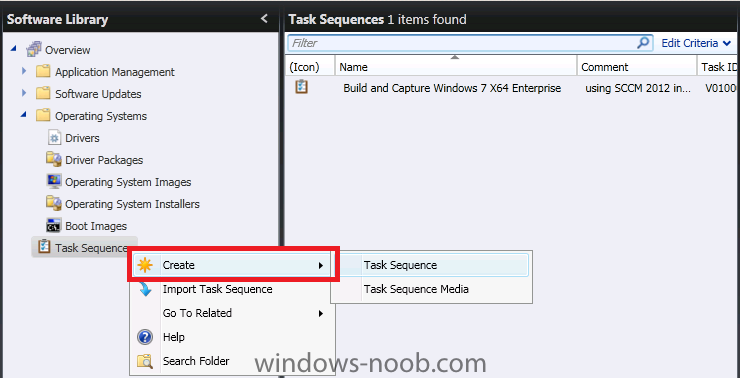
Task: Open the Operating System Images icon
Action: [x=54, y=182]
